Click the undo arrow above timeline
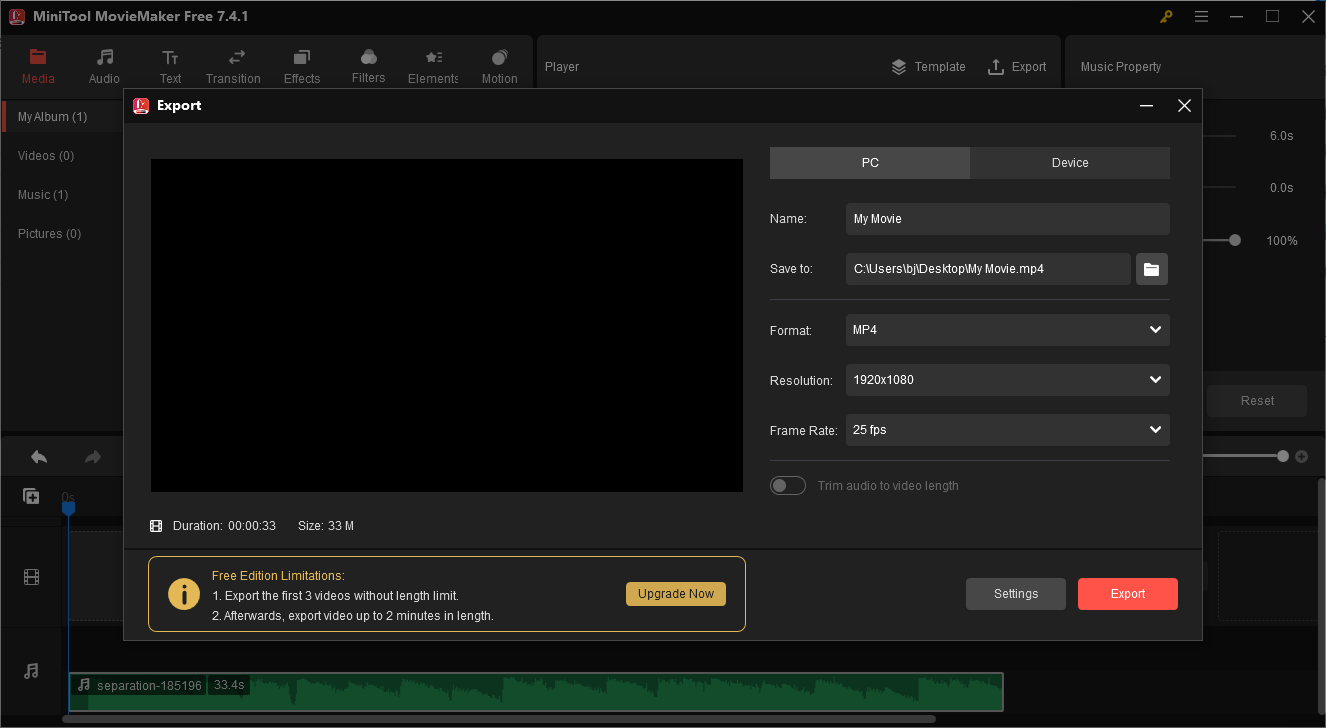1326x728 pixels. 39,456
